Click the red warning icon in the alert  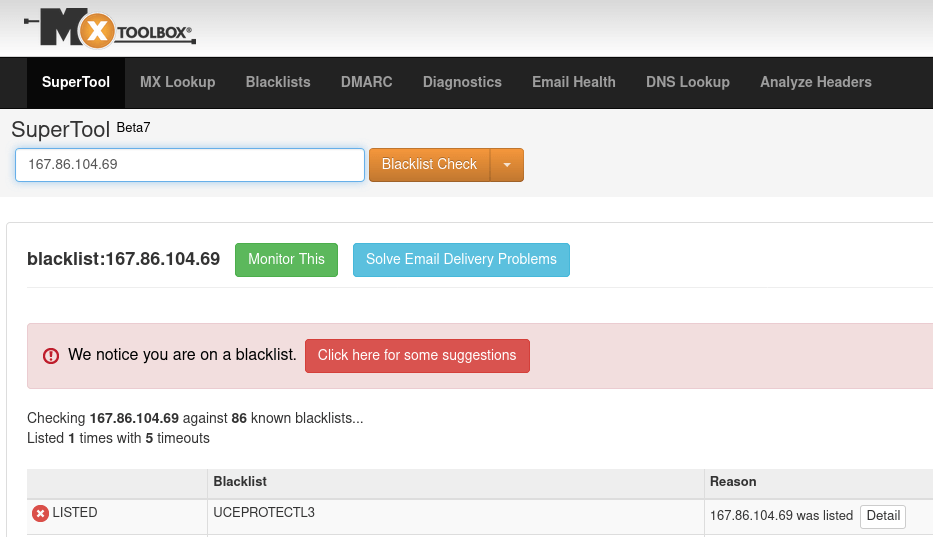coord(51,356)
